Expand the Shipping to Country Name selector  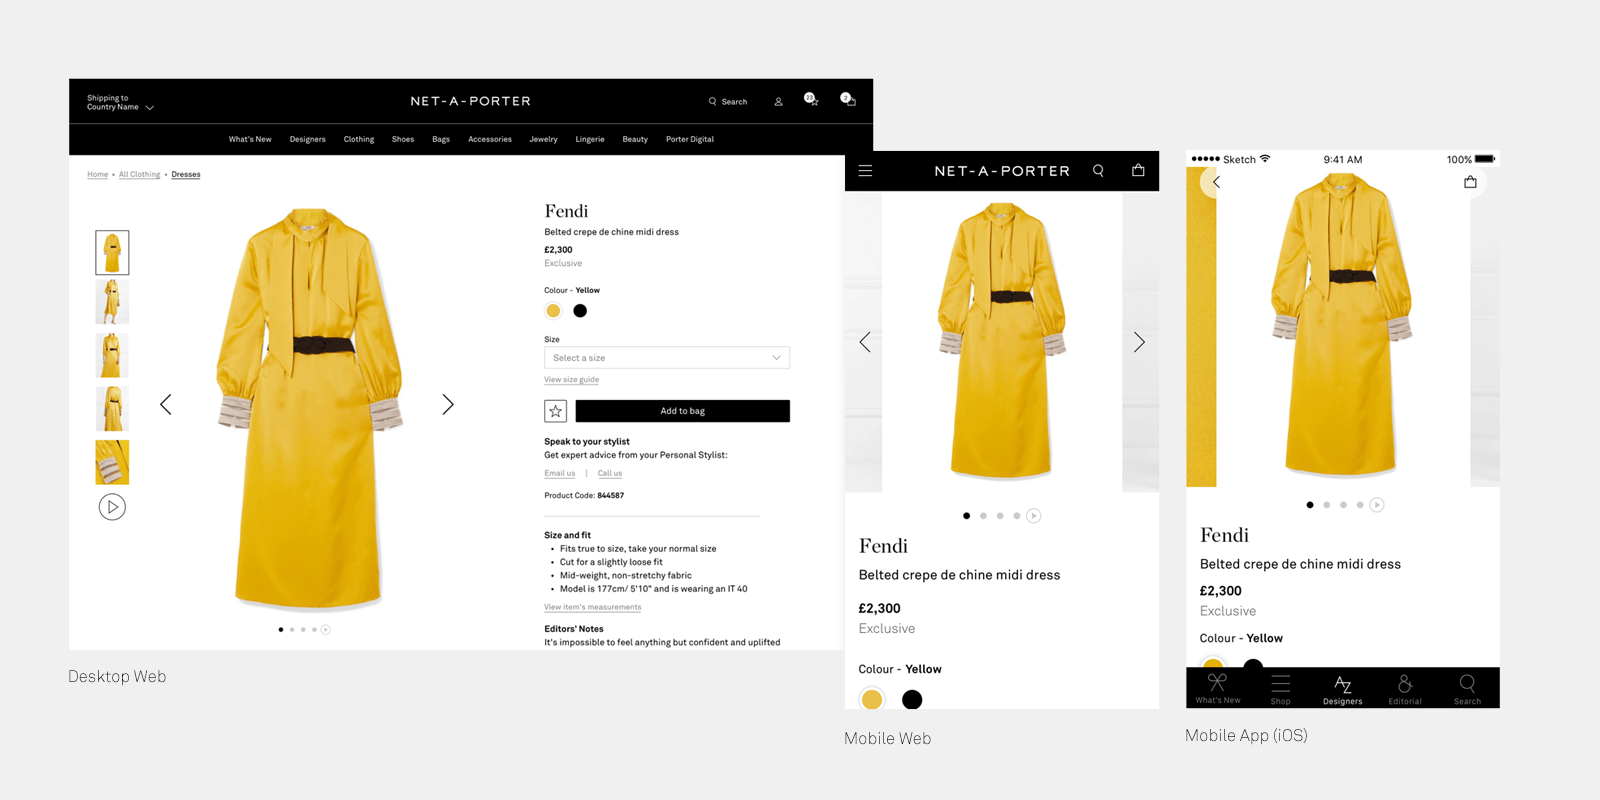[120, 103]
